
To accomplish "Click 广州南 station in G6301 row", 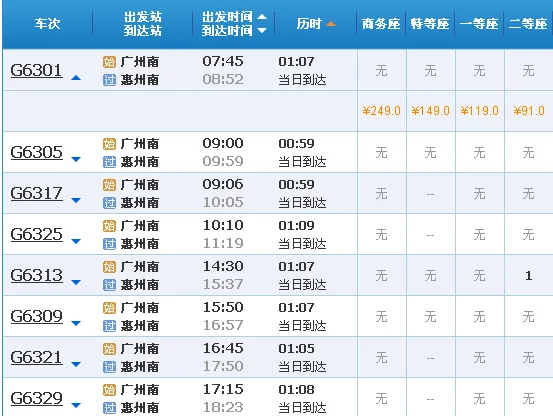I will (x=140, y=62).
